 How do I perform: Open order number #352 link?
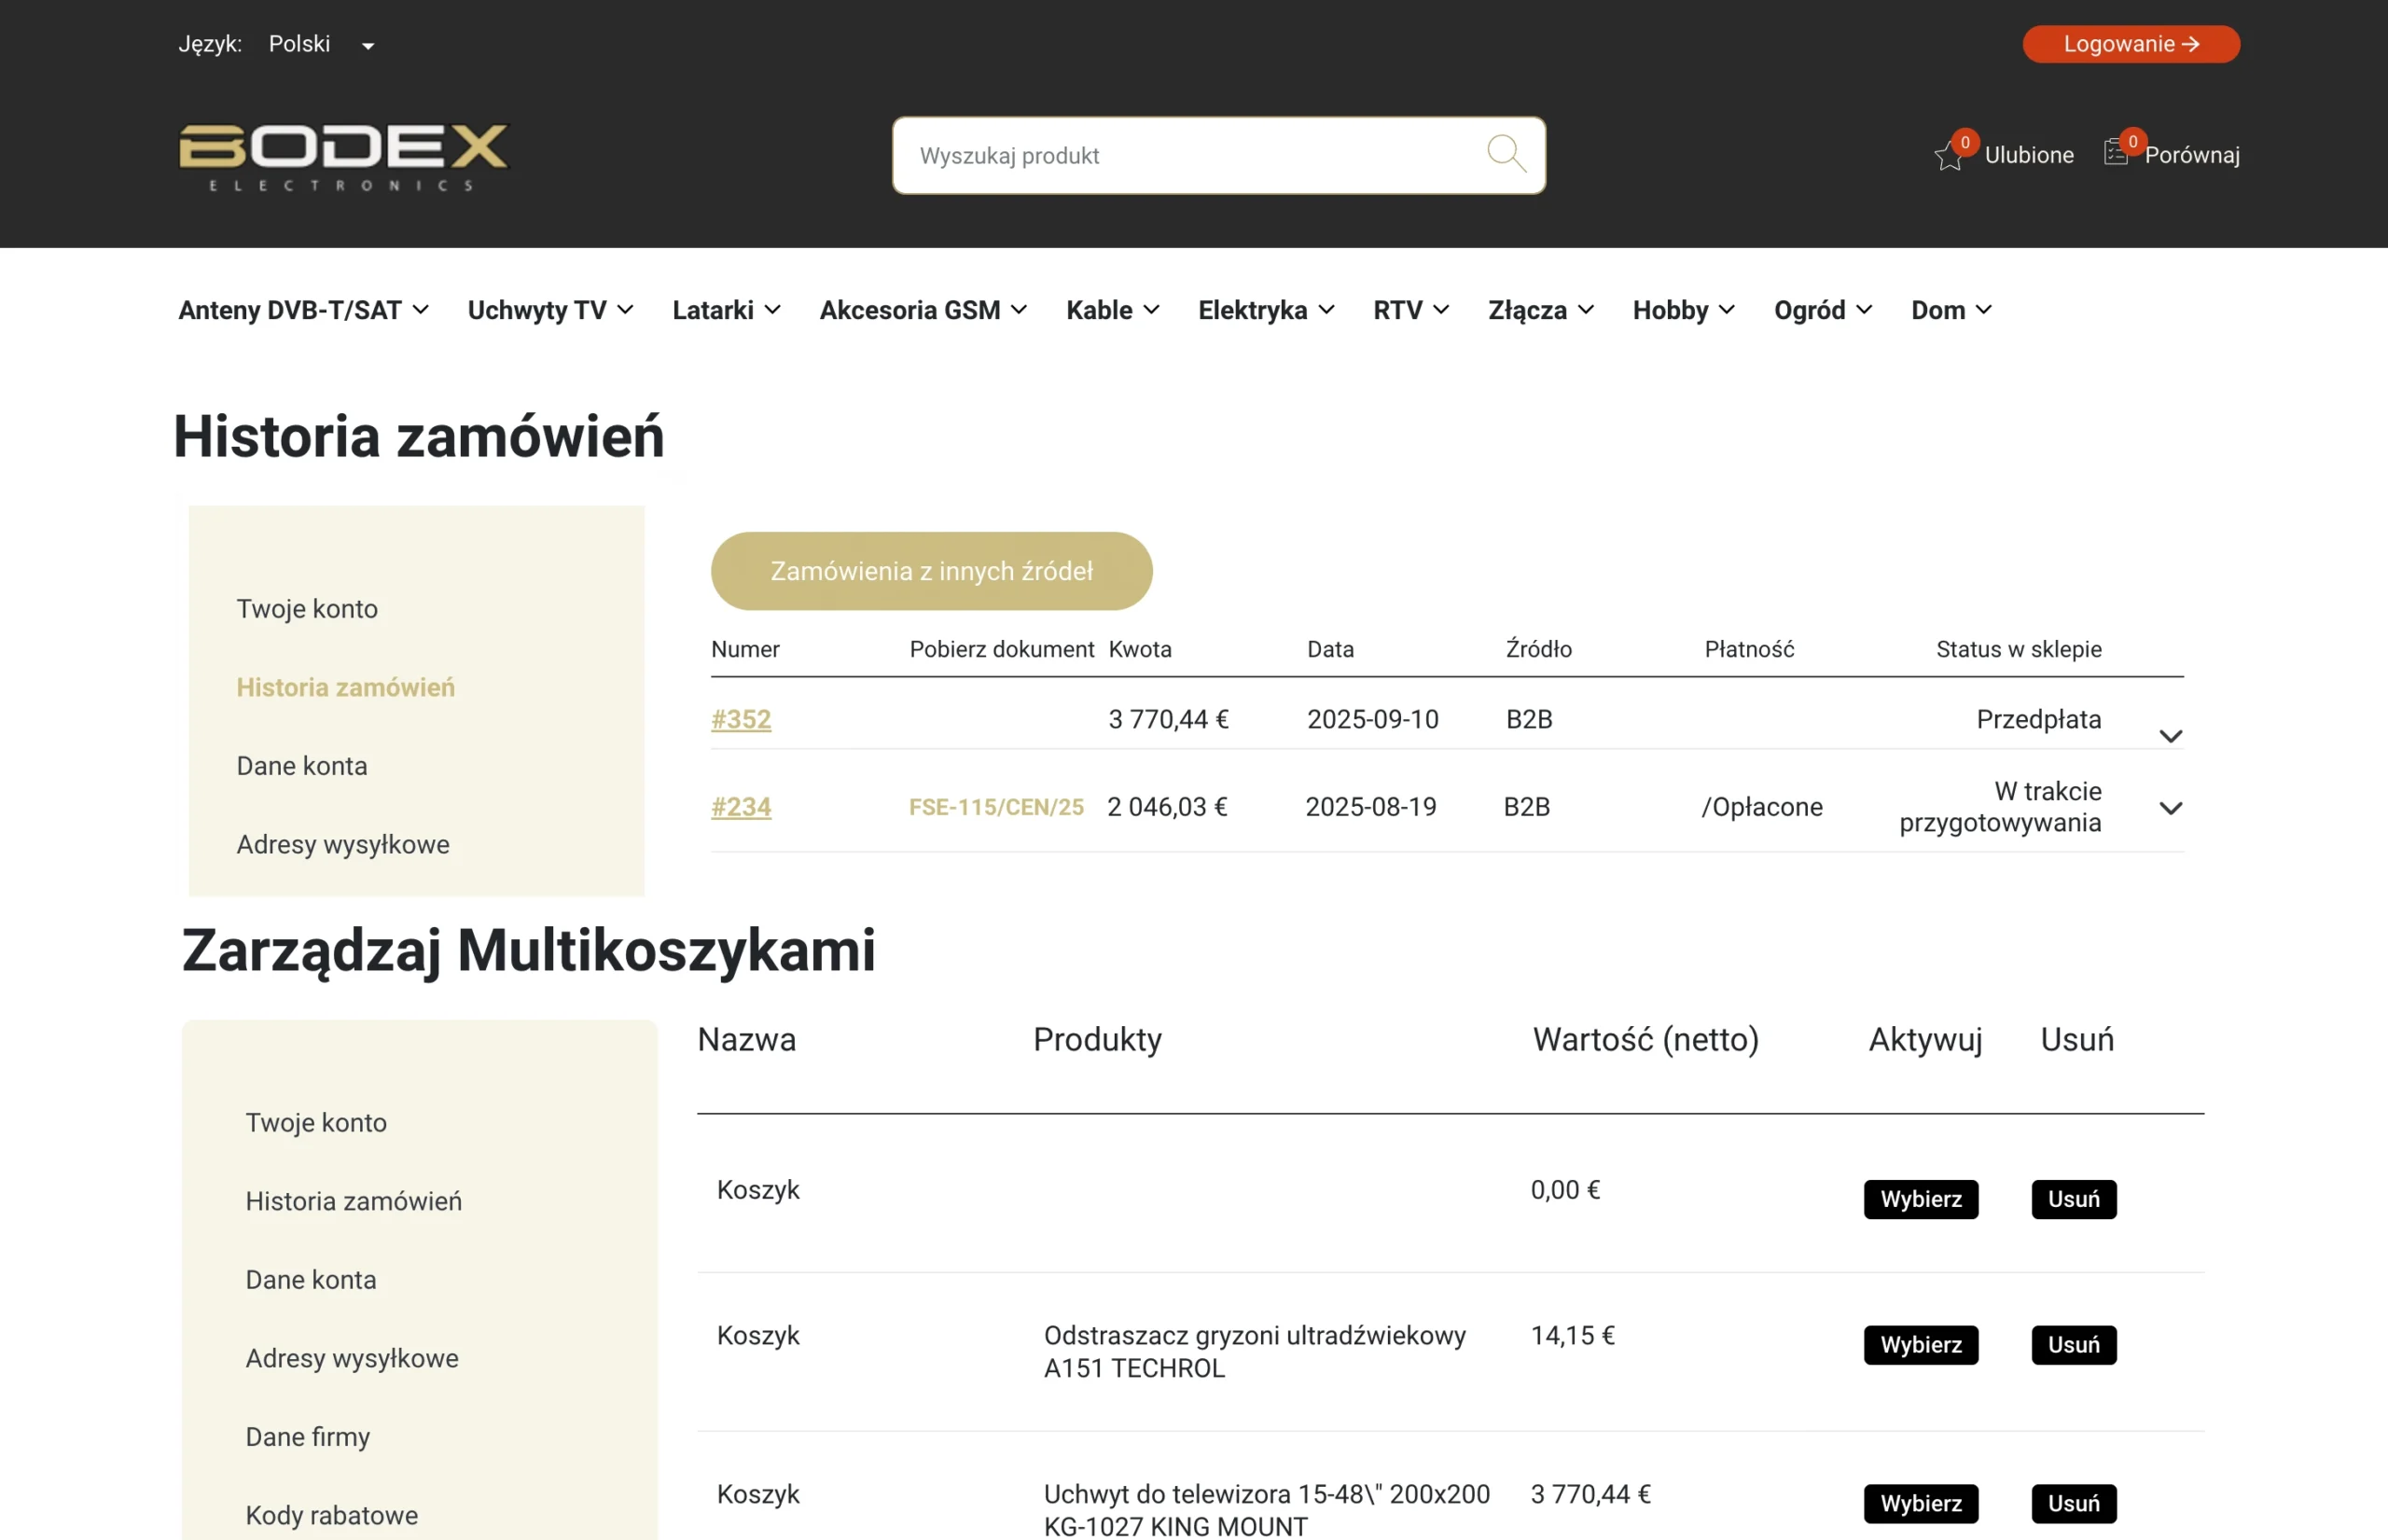point(741,719)
